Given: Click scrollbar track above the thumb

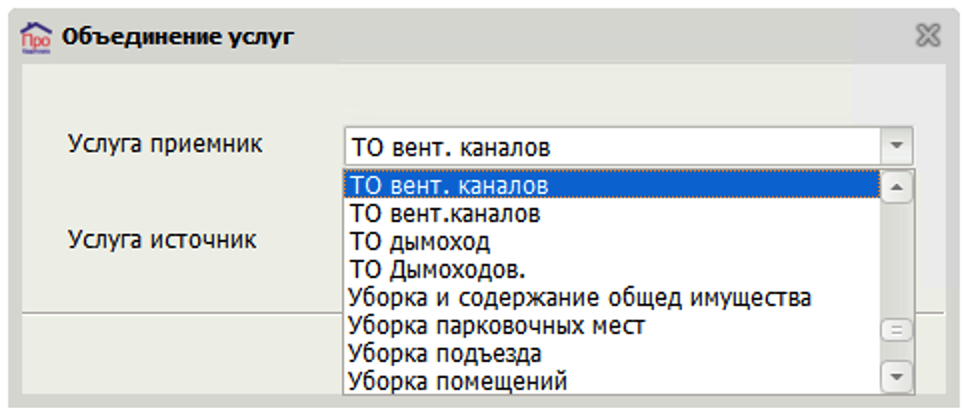Looking at the screenshot, I should [x=896, y=262].
